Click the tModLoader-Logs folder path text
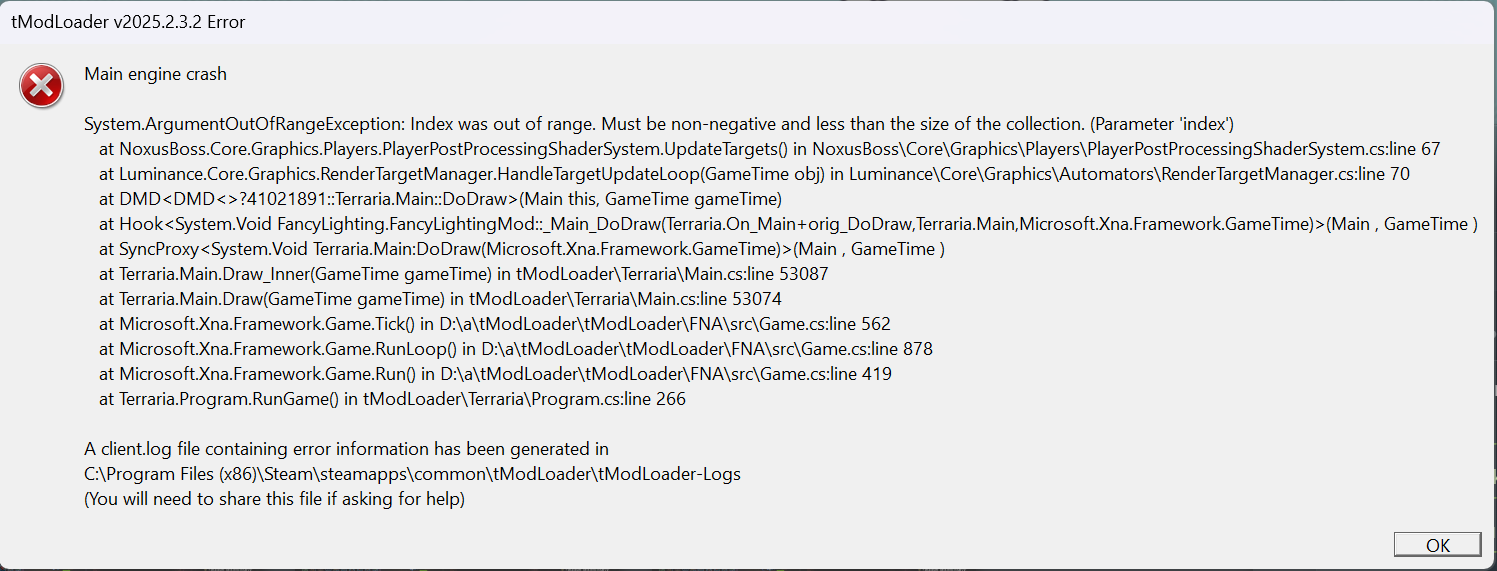 412,474
